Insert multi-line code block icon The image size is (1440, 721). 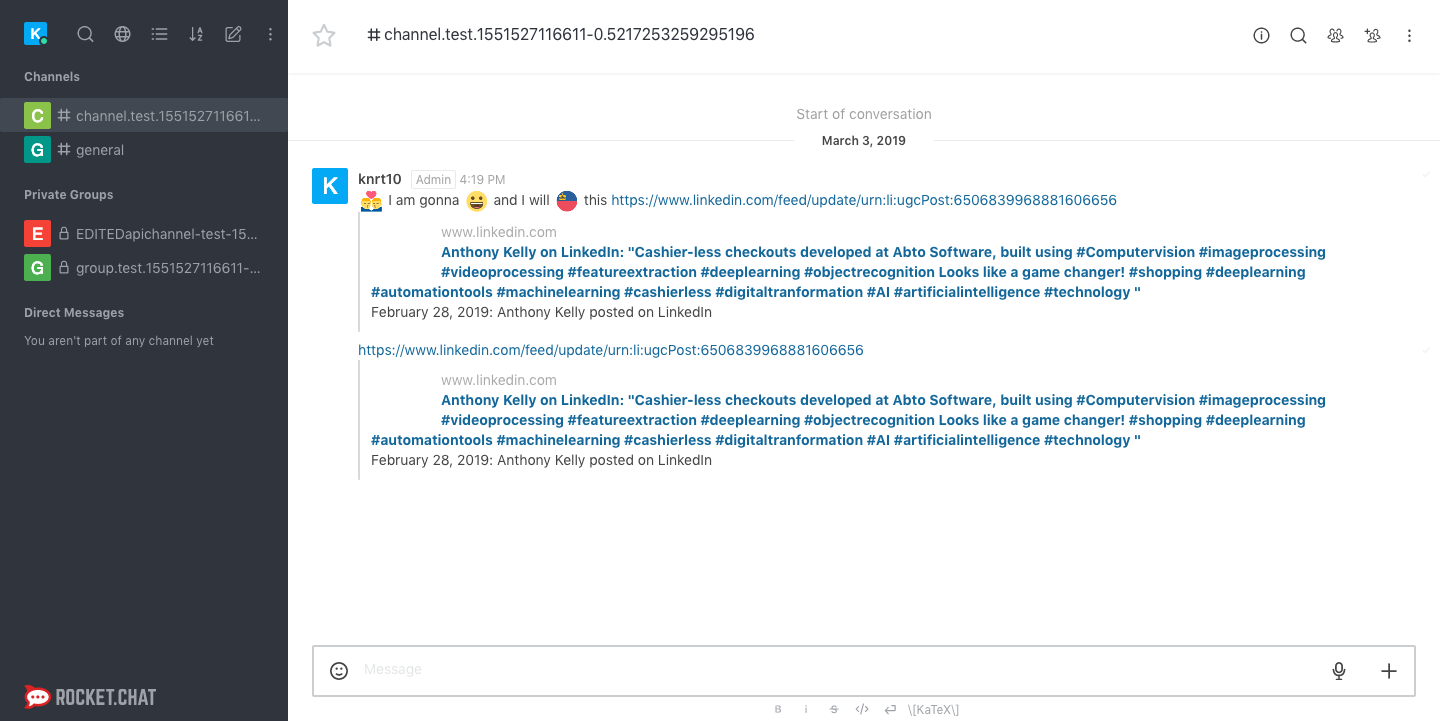click(x=890, y=709)
